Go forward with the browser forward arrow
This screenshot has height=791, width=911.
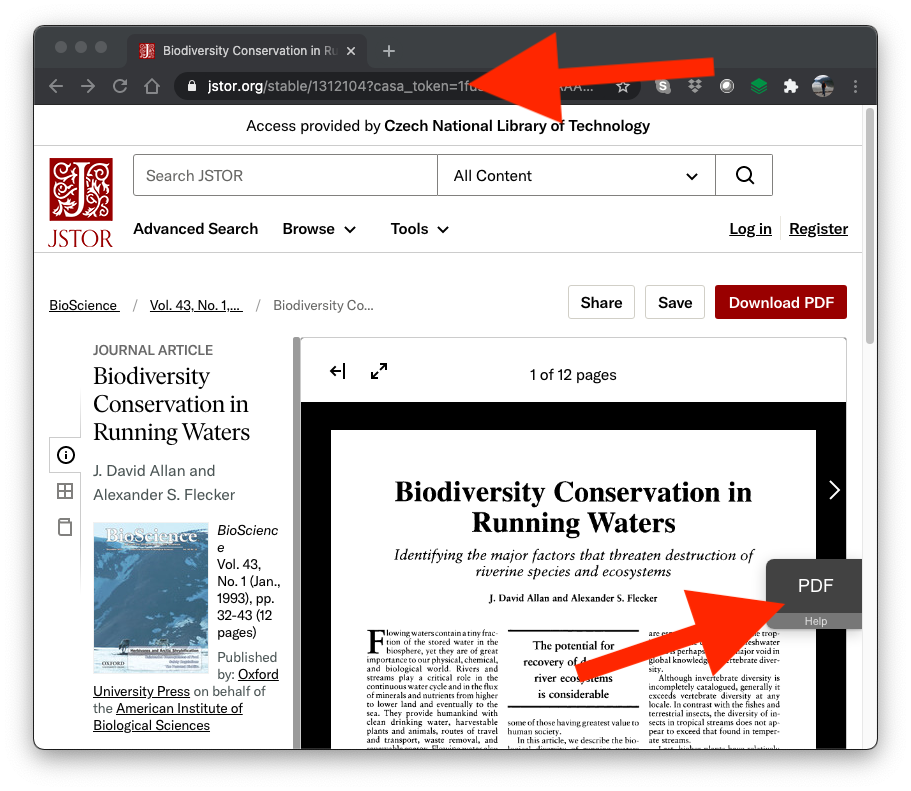[88, 87]
